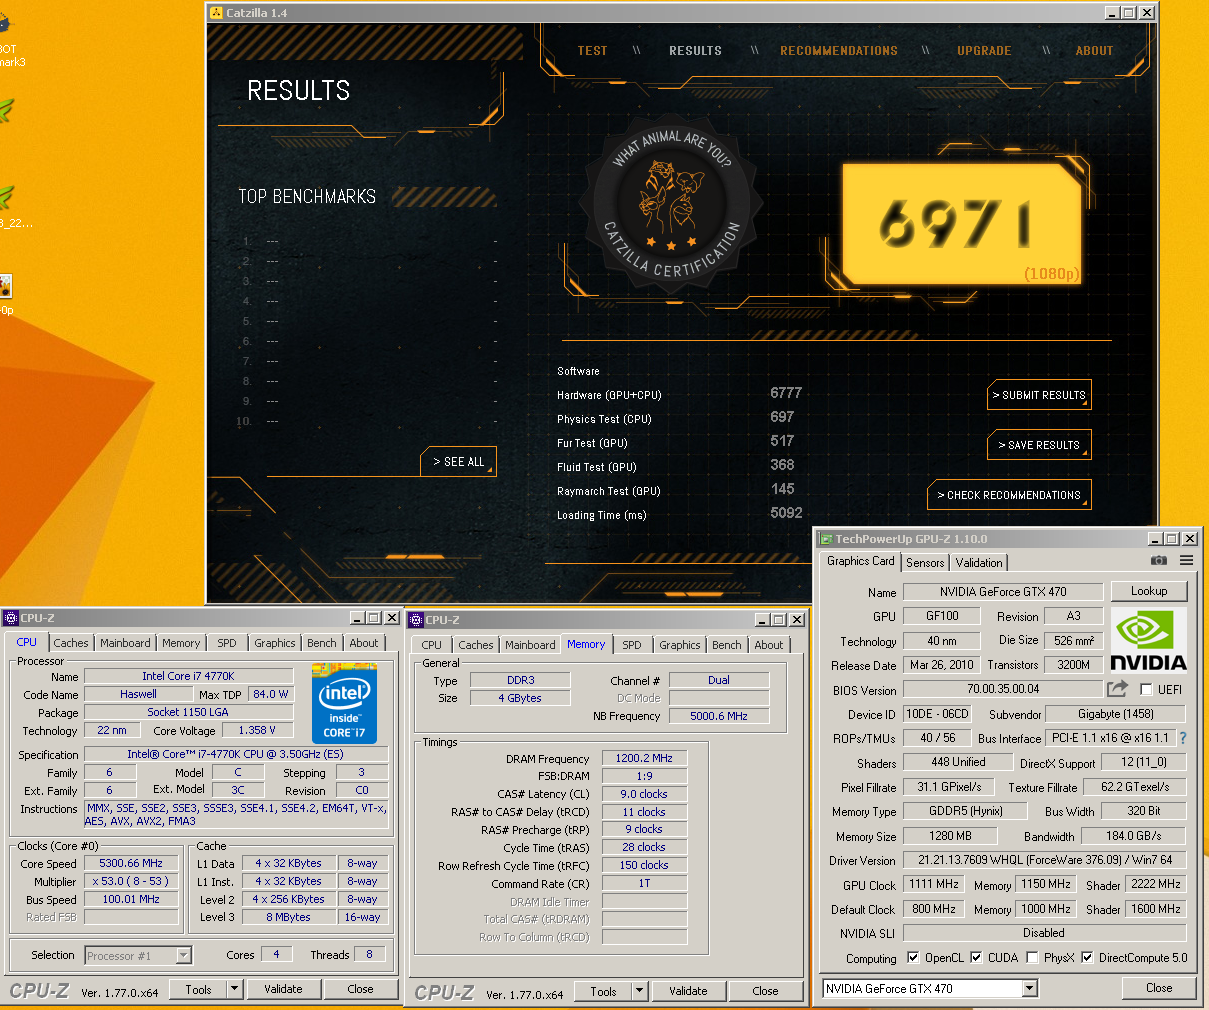
Task: Open the RECOMMENDATIONS tab in Catzilla
Action: [x=839, y=50]
